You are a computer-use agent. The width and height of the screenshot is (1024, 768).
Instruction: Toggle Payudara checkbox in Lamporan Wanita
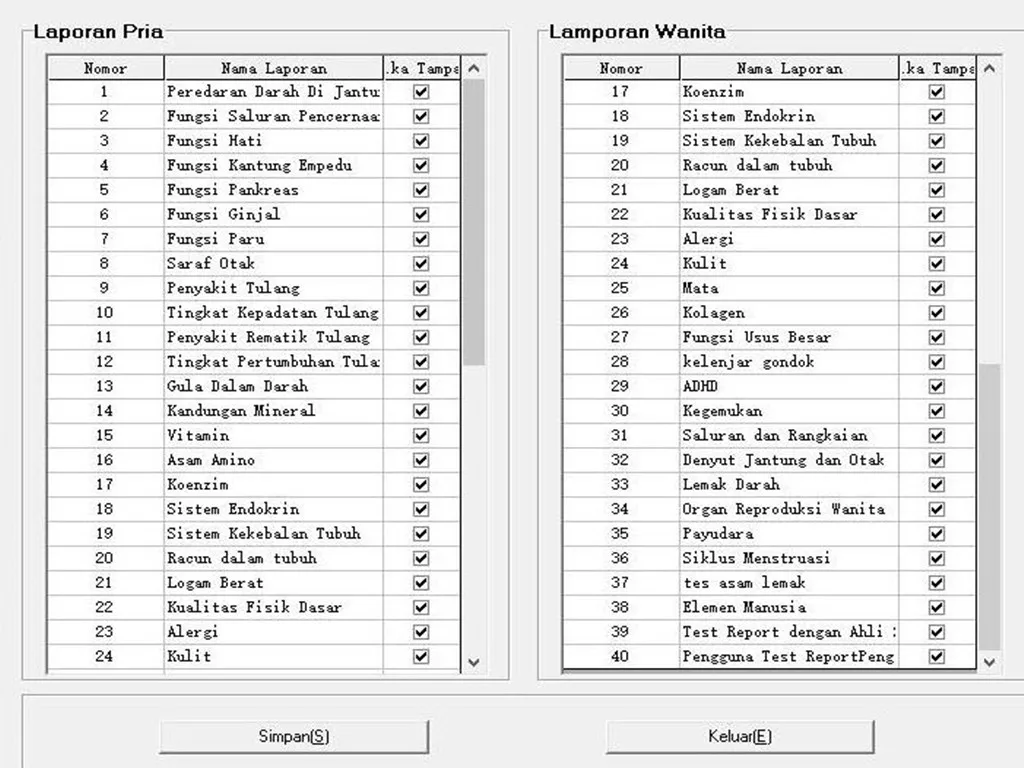[x=937, y=534]
